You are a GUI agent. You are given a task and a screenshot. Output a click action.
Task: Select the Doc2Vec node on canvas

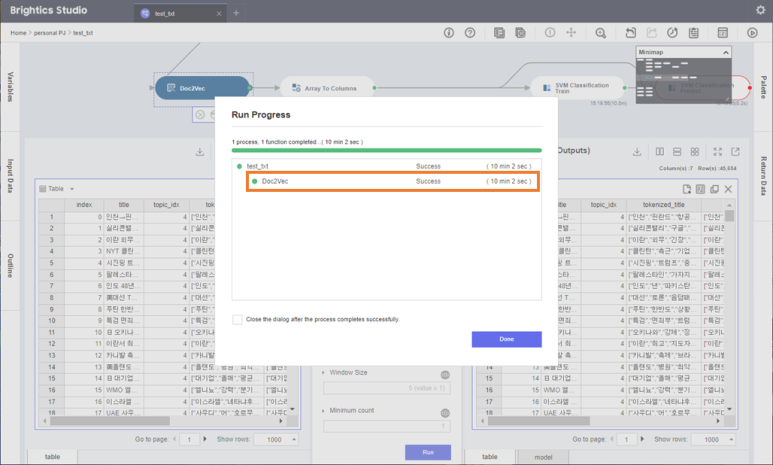point(202,88)
